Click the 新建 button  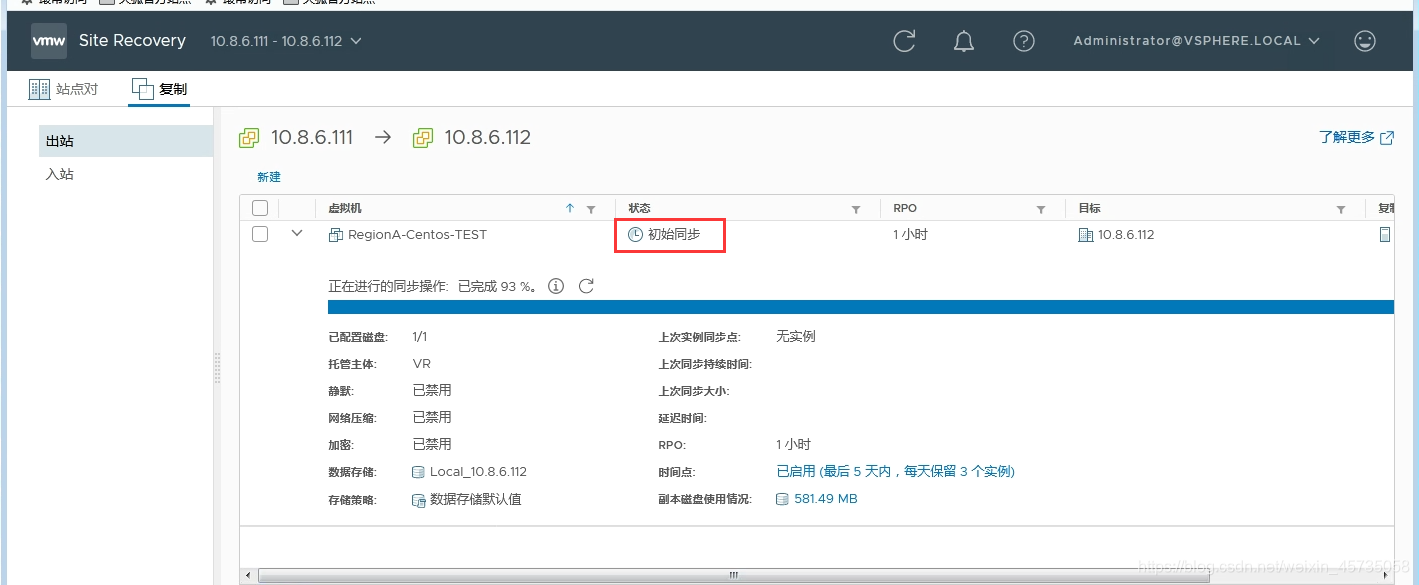pyautogui.click(x=269, y=177)
